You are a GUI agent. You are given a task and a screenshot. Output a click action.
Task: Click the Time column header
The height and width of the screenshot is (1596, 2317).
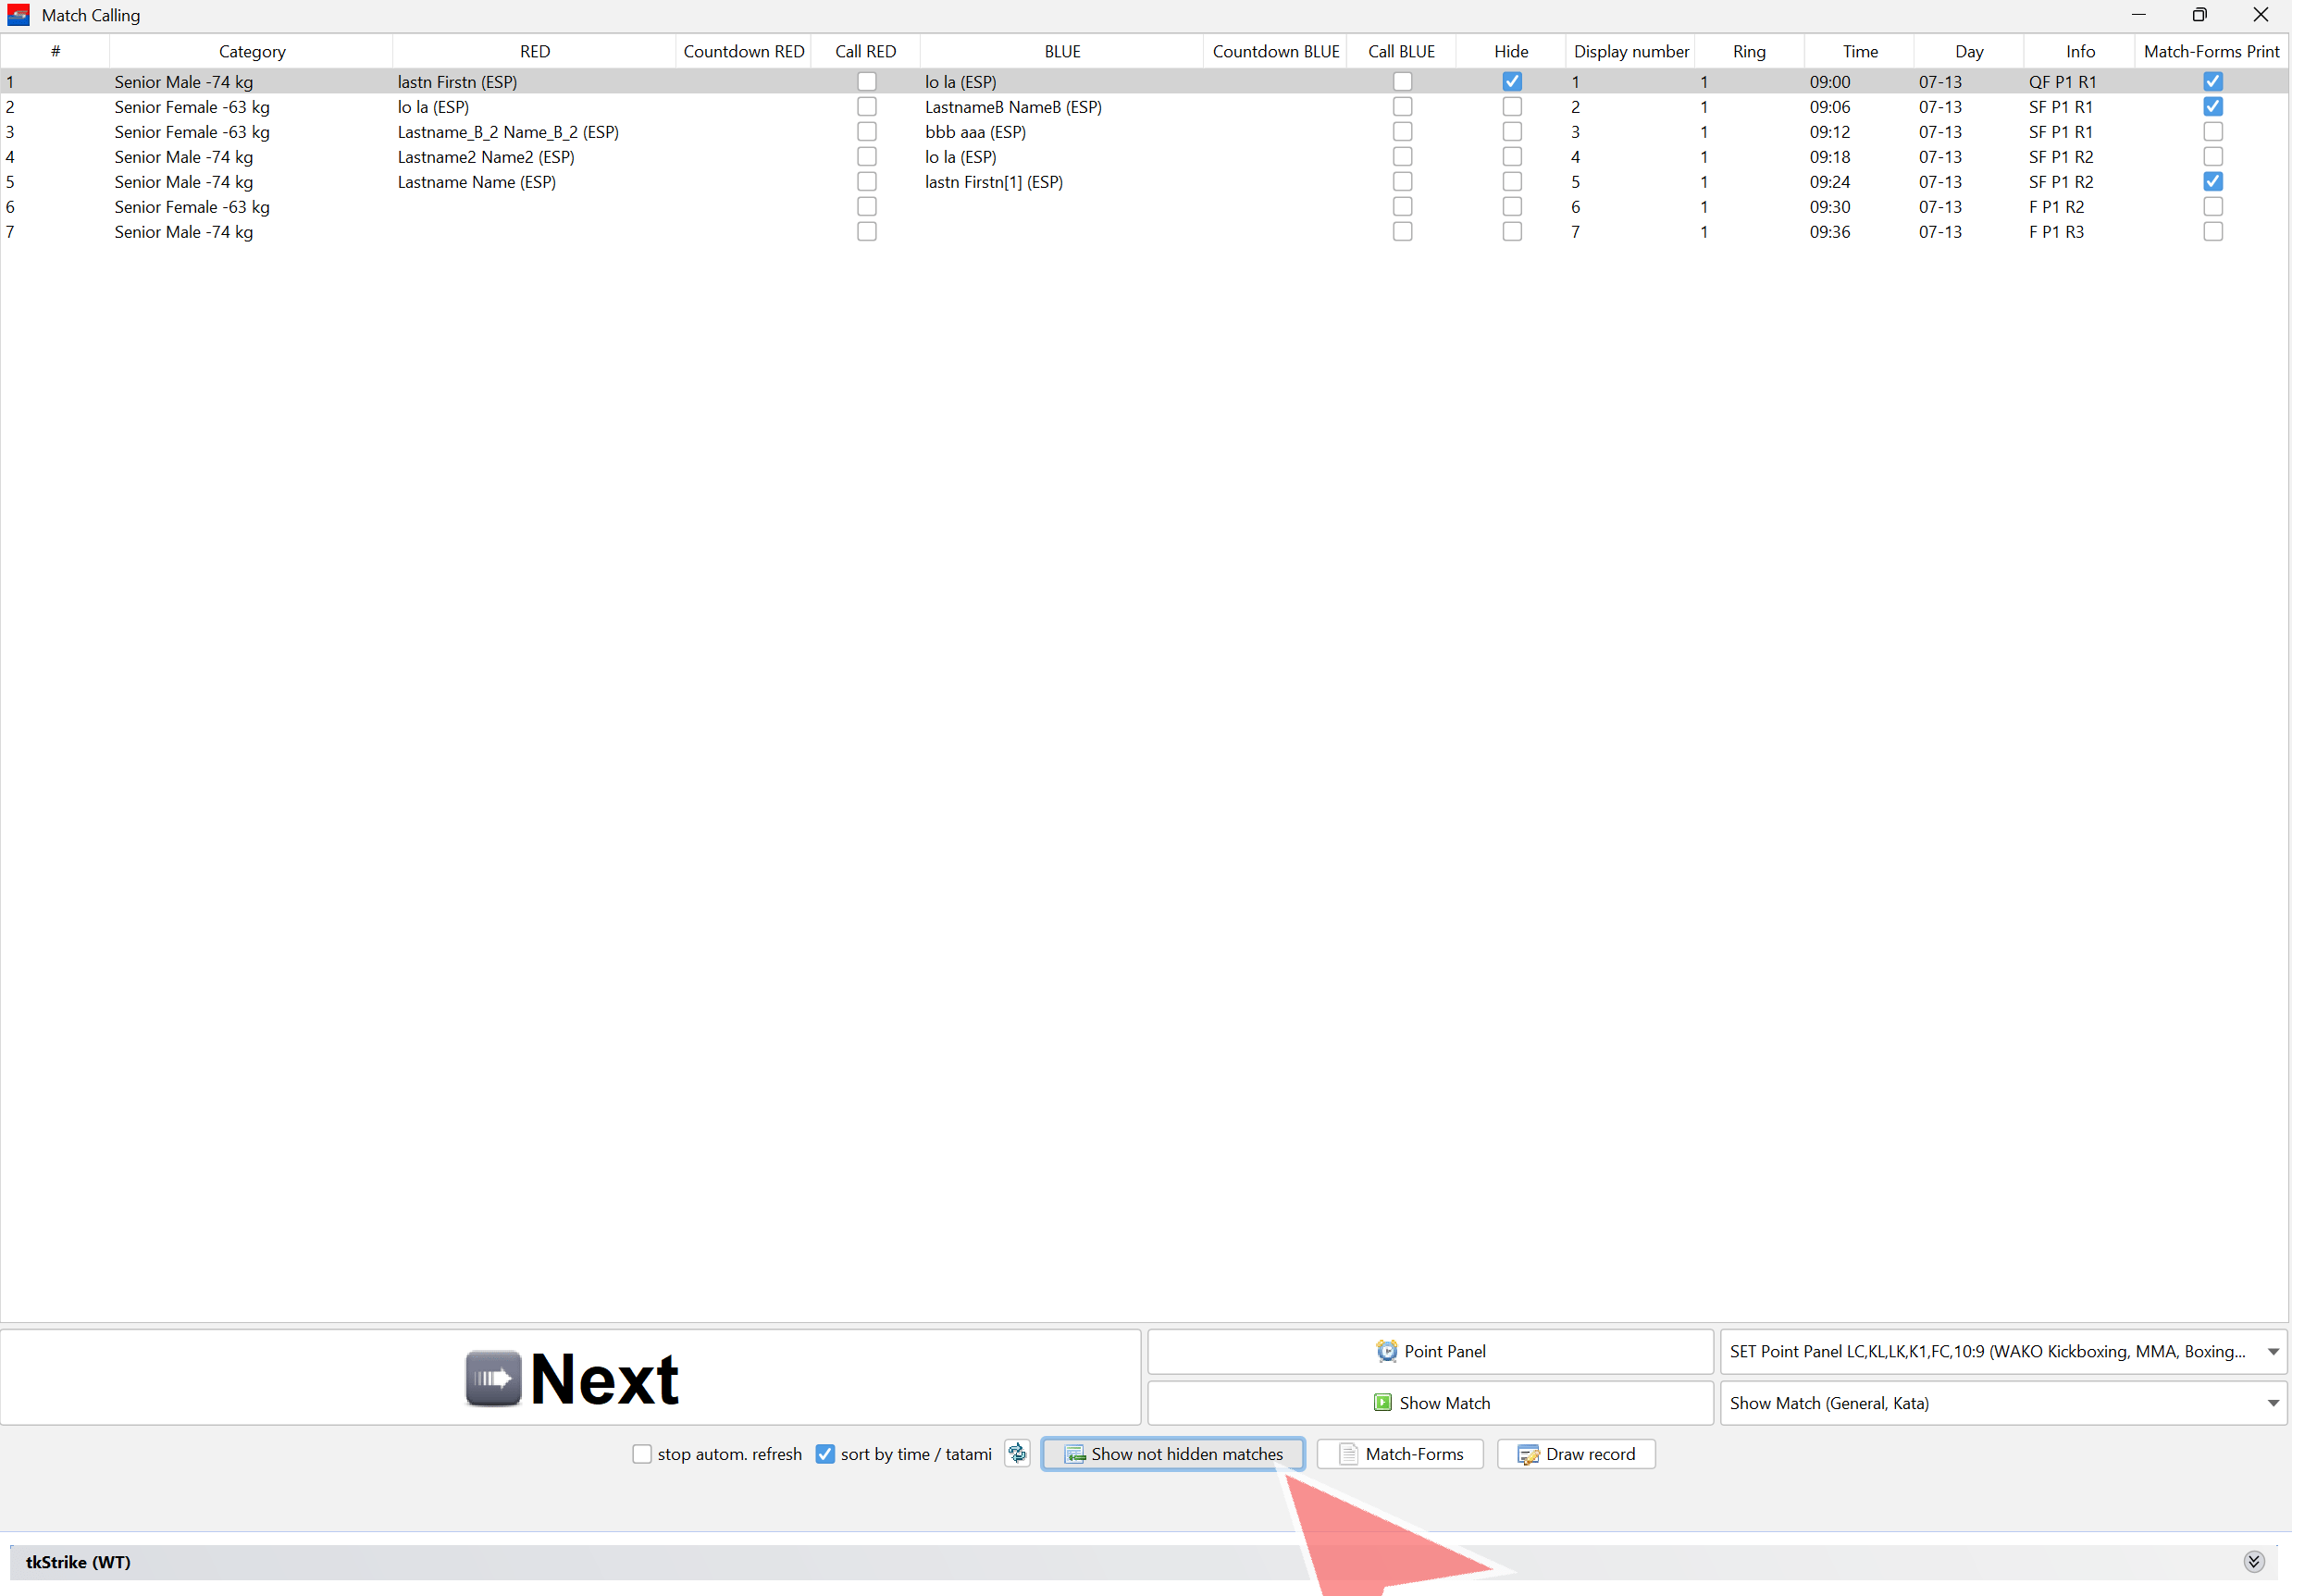click(1860, 51)
